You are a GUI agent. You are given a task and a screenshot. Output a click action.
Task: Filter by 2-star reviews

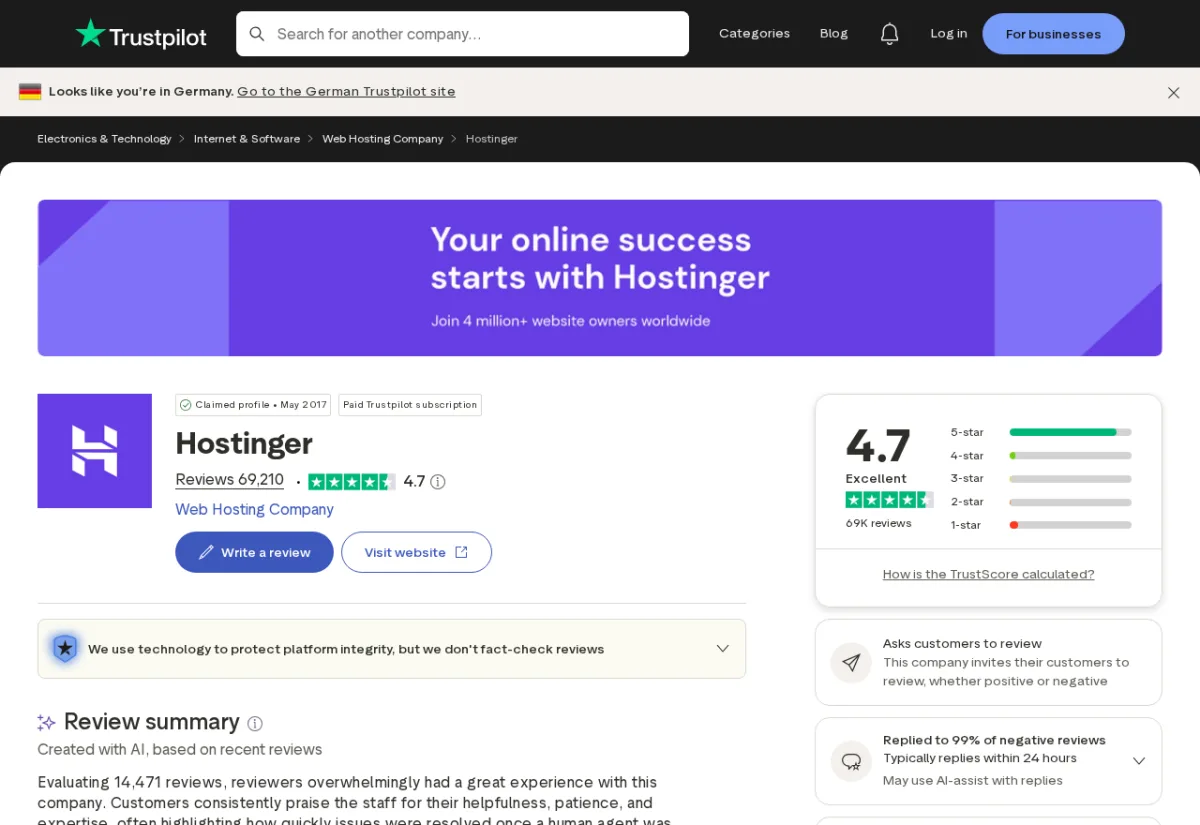point(1040,502)
